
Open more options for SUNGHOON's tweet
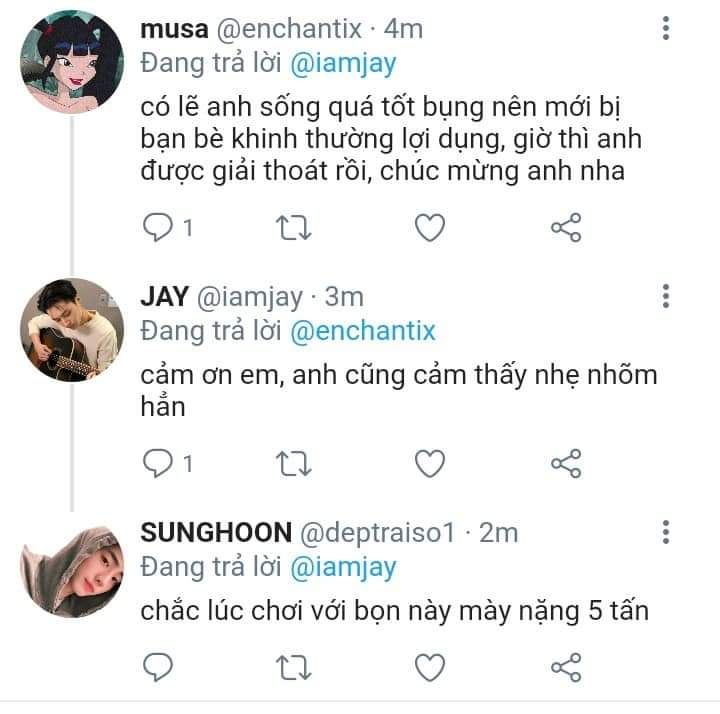pyautogui.click(x=666, y=532)
